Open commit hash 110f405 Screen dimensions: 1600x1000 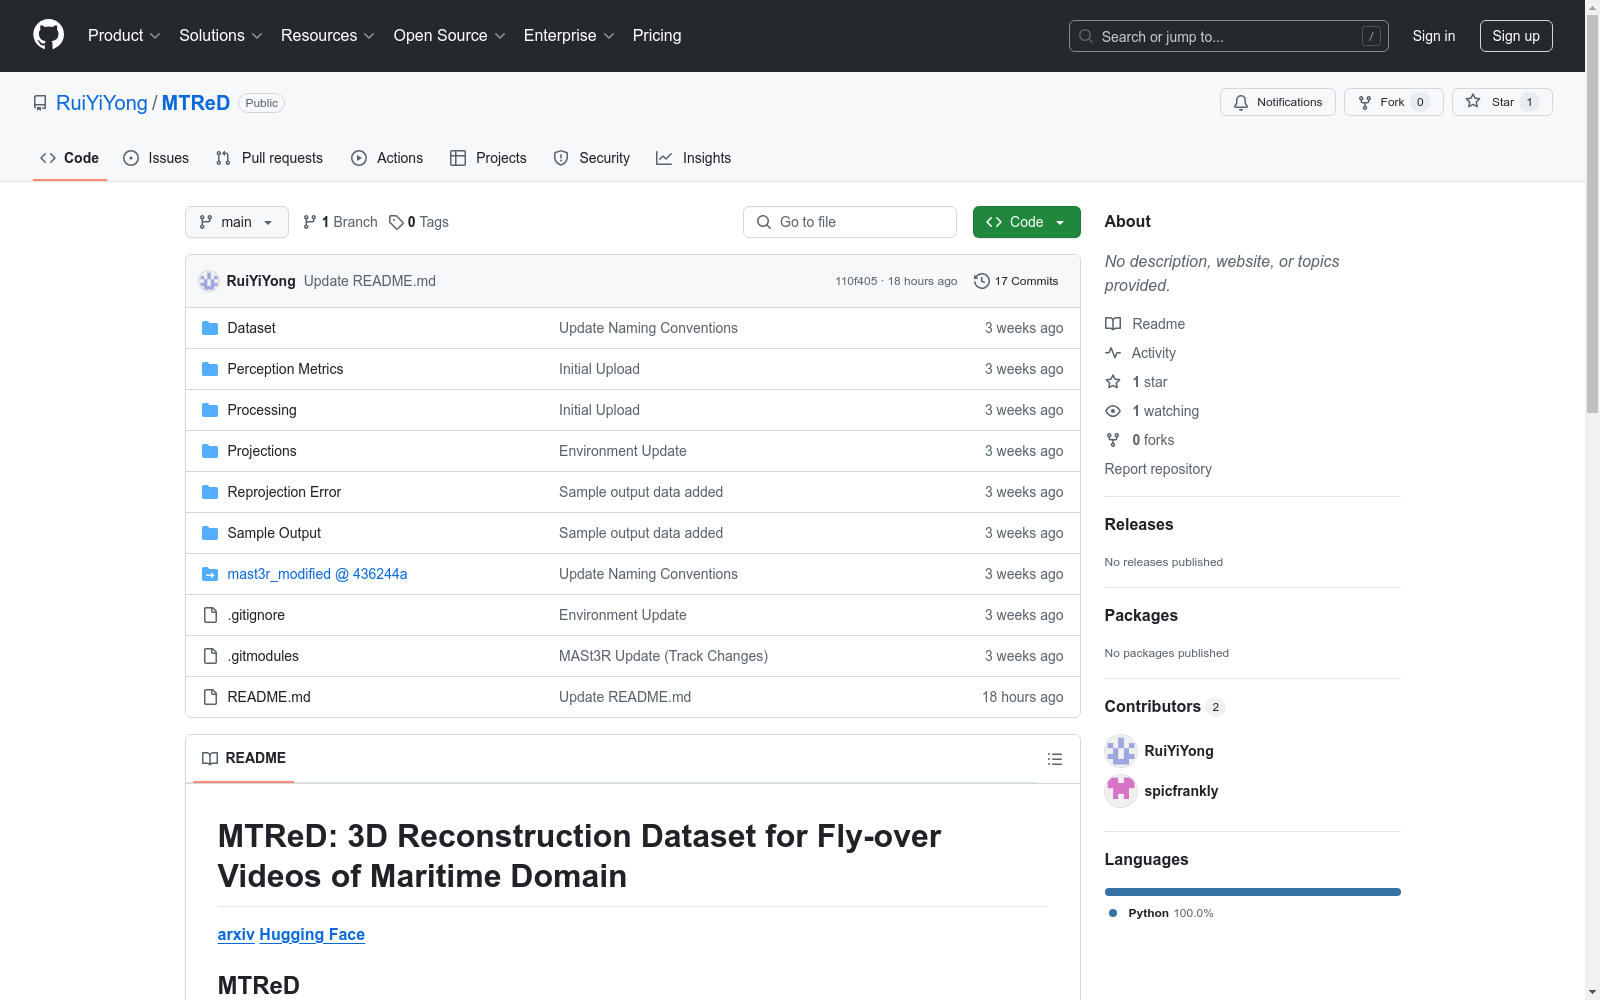click(856, 281)
